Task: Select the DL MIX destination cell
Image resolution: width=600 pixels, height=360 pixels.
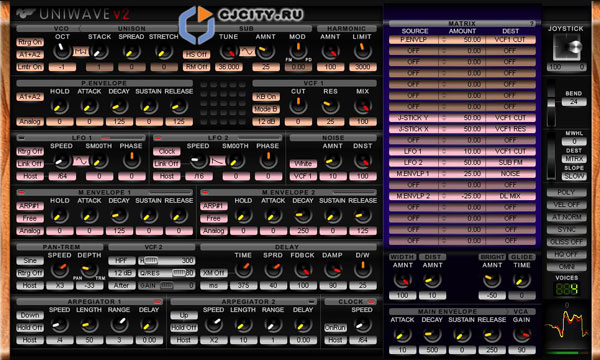Action: [x=510, y=196]
